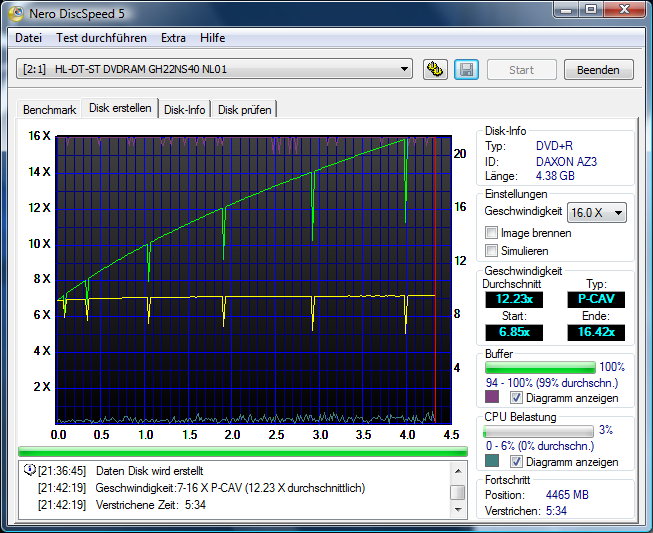This screenshot has height=533, width=653.
Task: Open the options wrench icon button
Action: [435, 69]
